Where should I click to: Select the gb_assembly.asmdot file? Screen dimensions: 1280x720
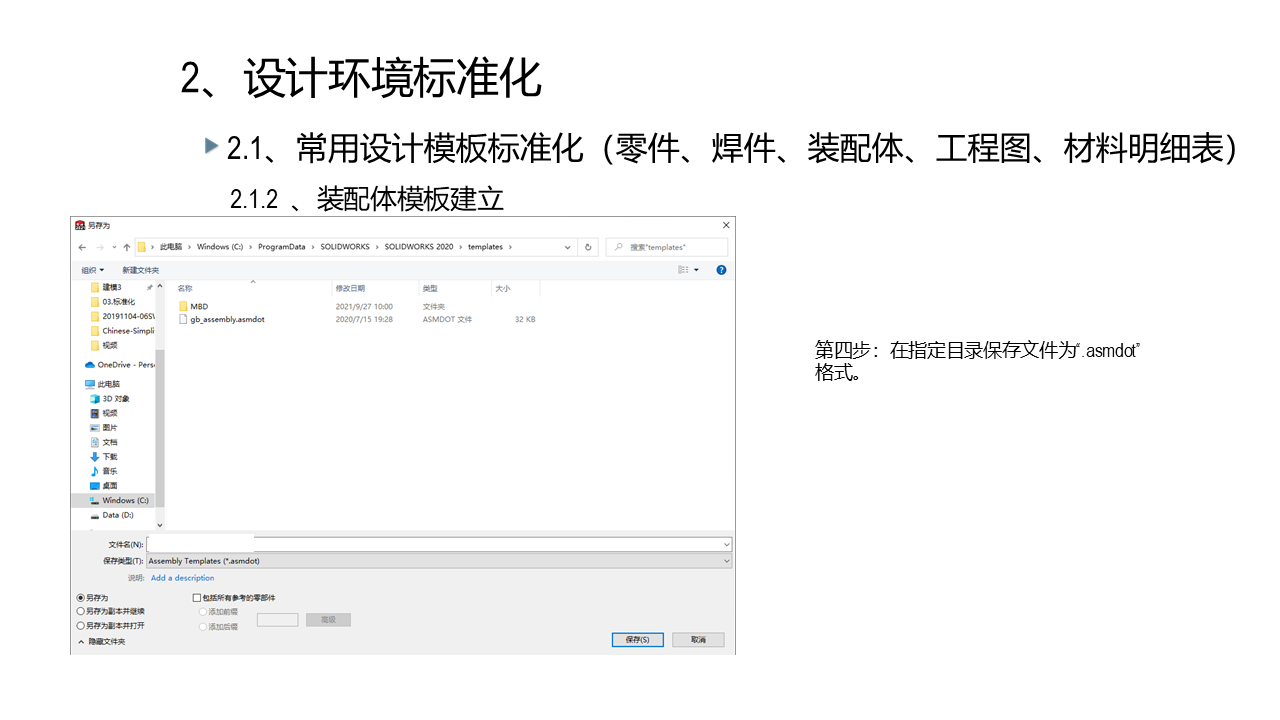click(x=227, y=319)
